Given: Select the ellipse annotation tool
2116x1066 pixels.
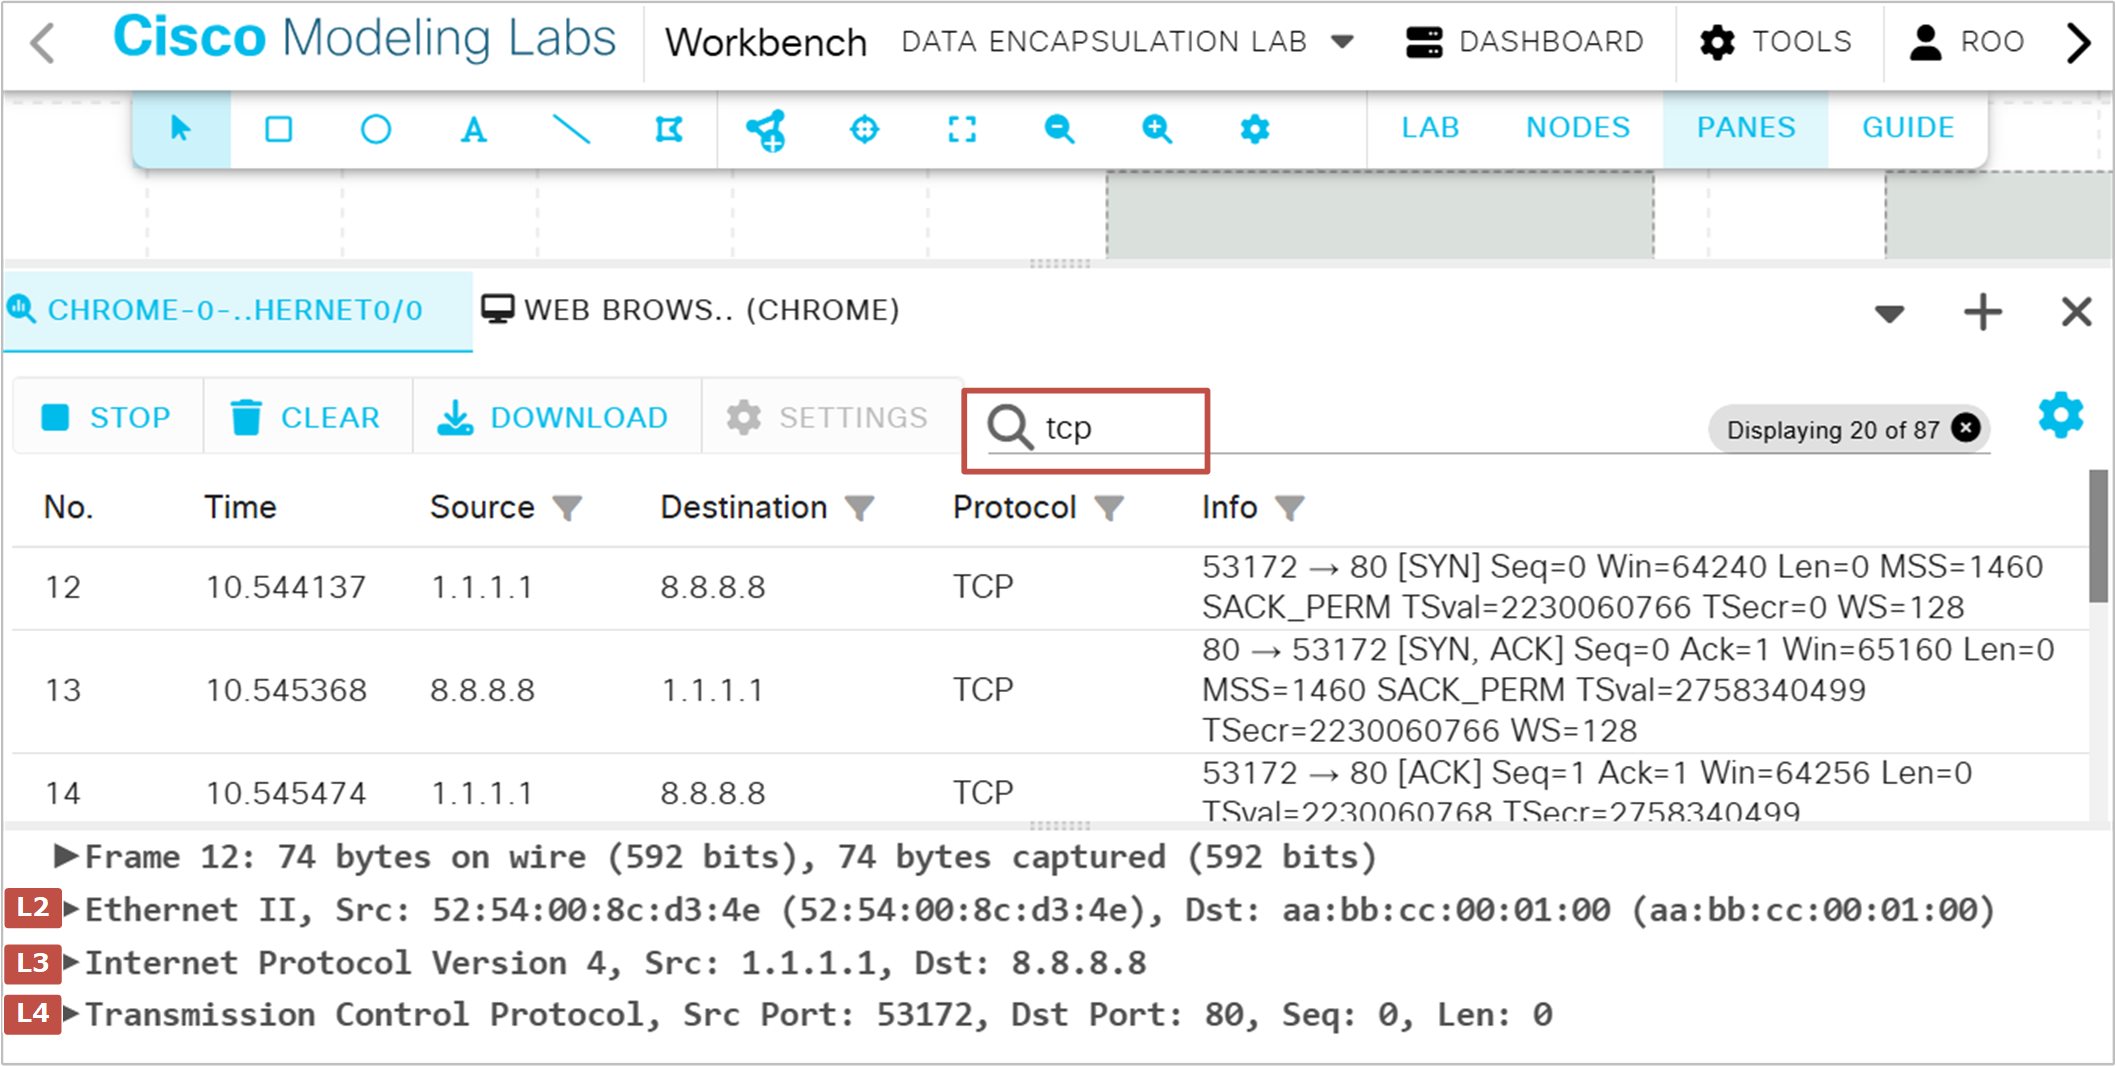Looking at the screenshot, I should pyautogui.click(x=376, y=129).
